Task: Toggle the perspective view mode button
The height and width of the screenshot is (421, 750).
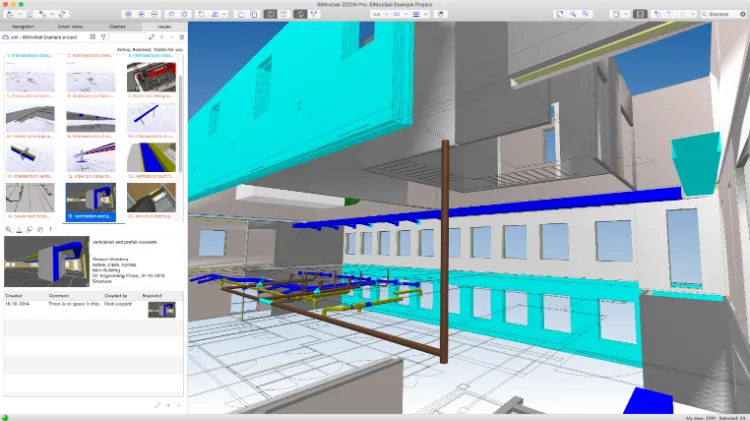Action: pos(271,15)
